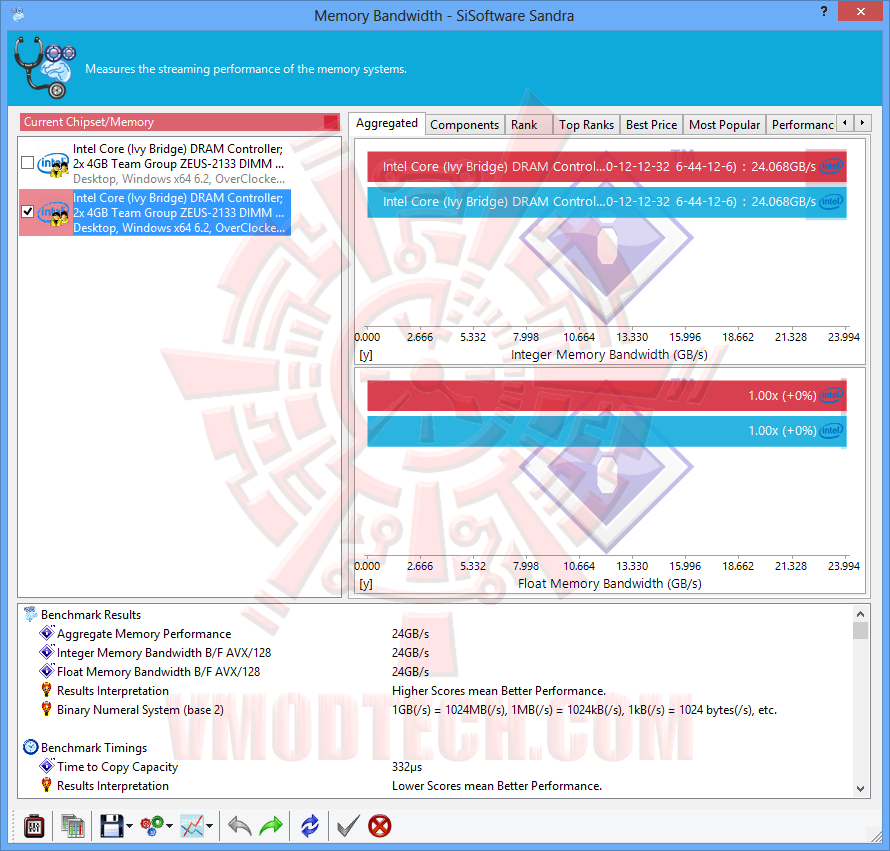Click the results panel scroll-down arrow

(860, 789)
